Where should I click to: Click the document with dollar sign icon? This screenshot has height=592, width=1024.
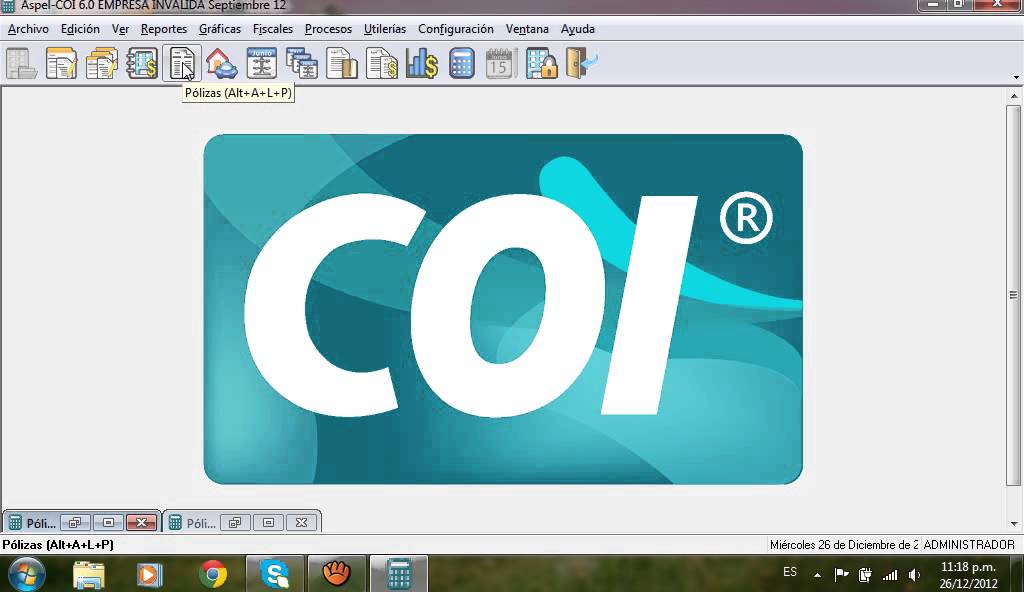pyautogui.click(x=381, y=63)
